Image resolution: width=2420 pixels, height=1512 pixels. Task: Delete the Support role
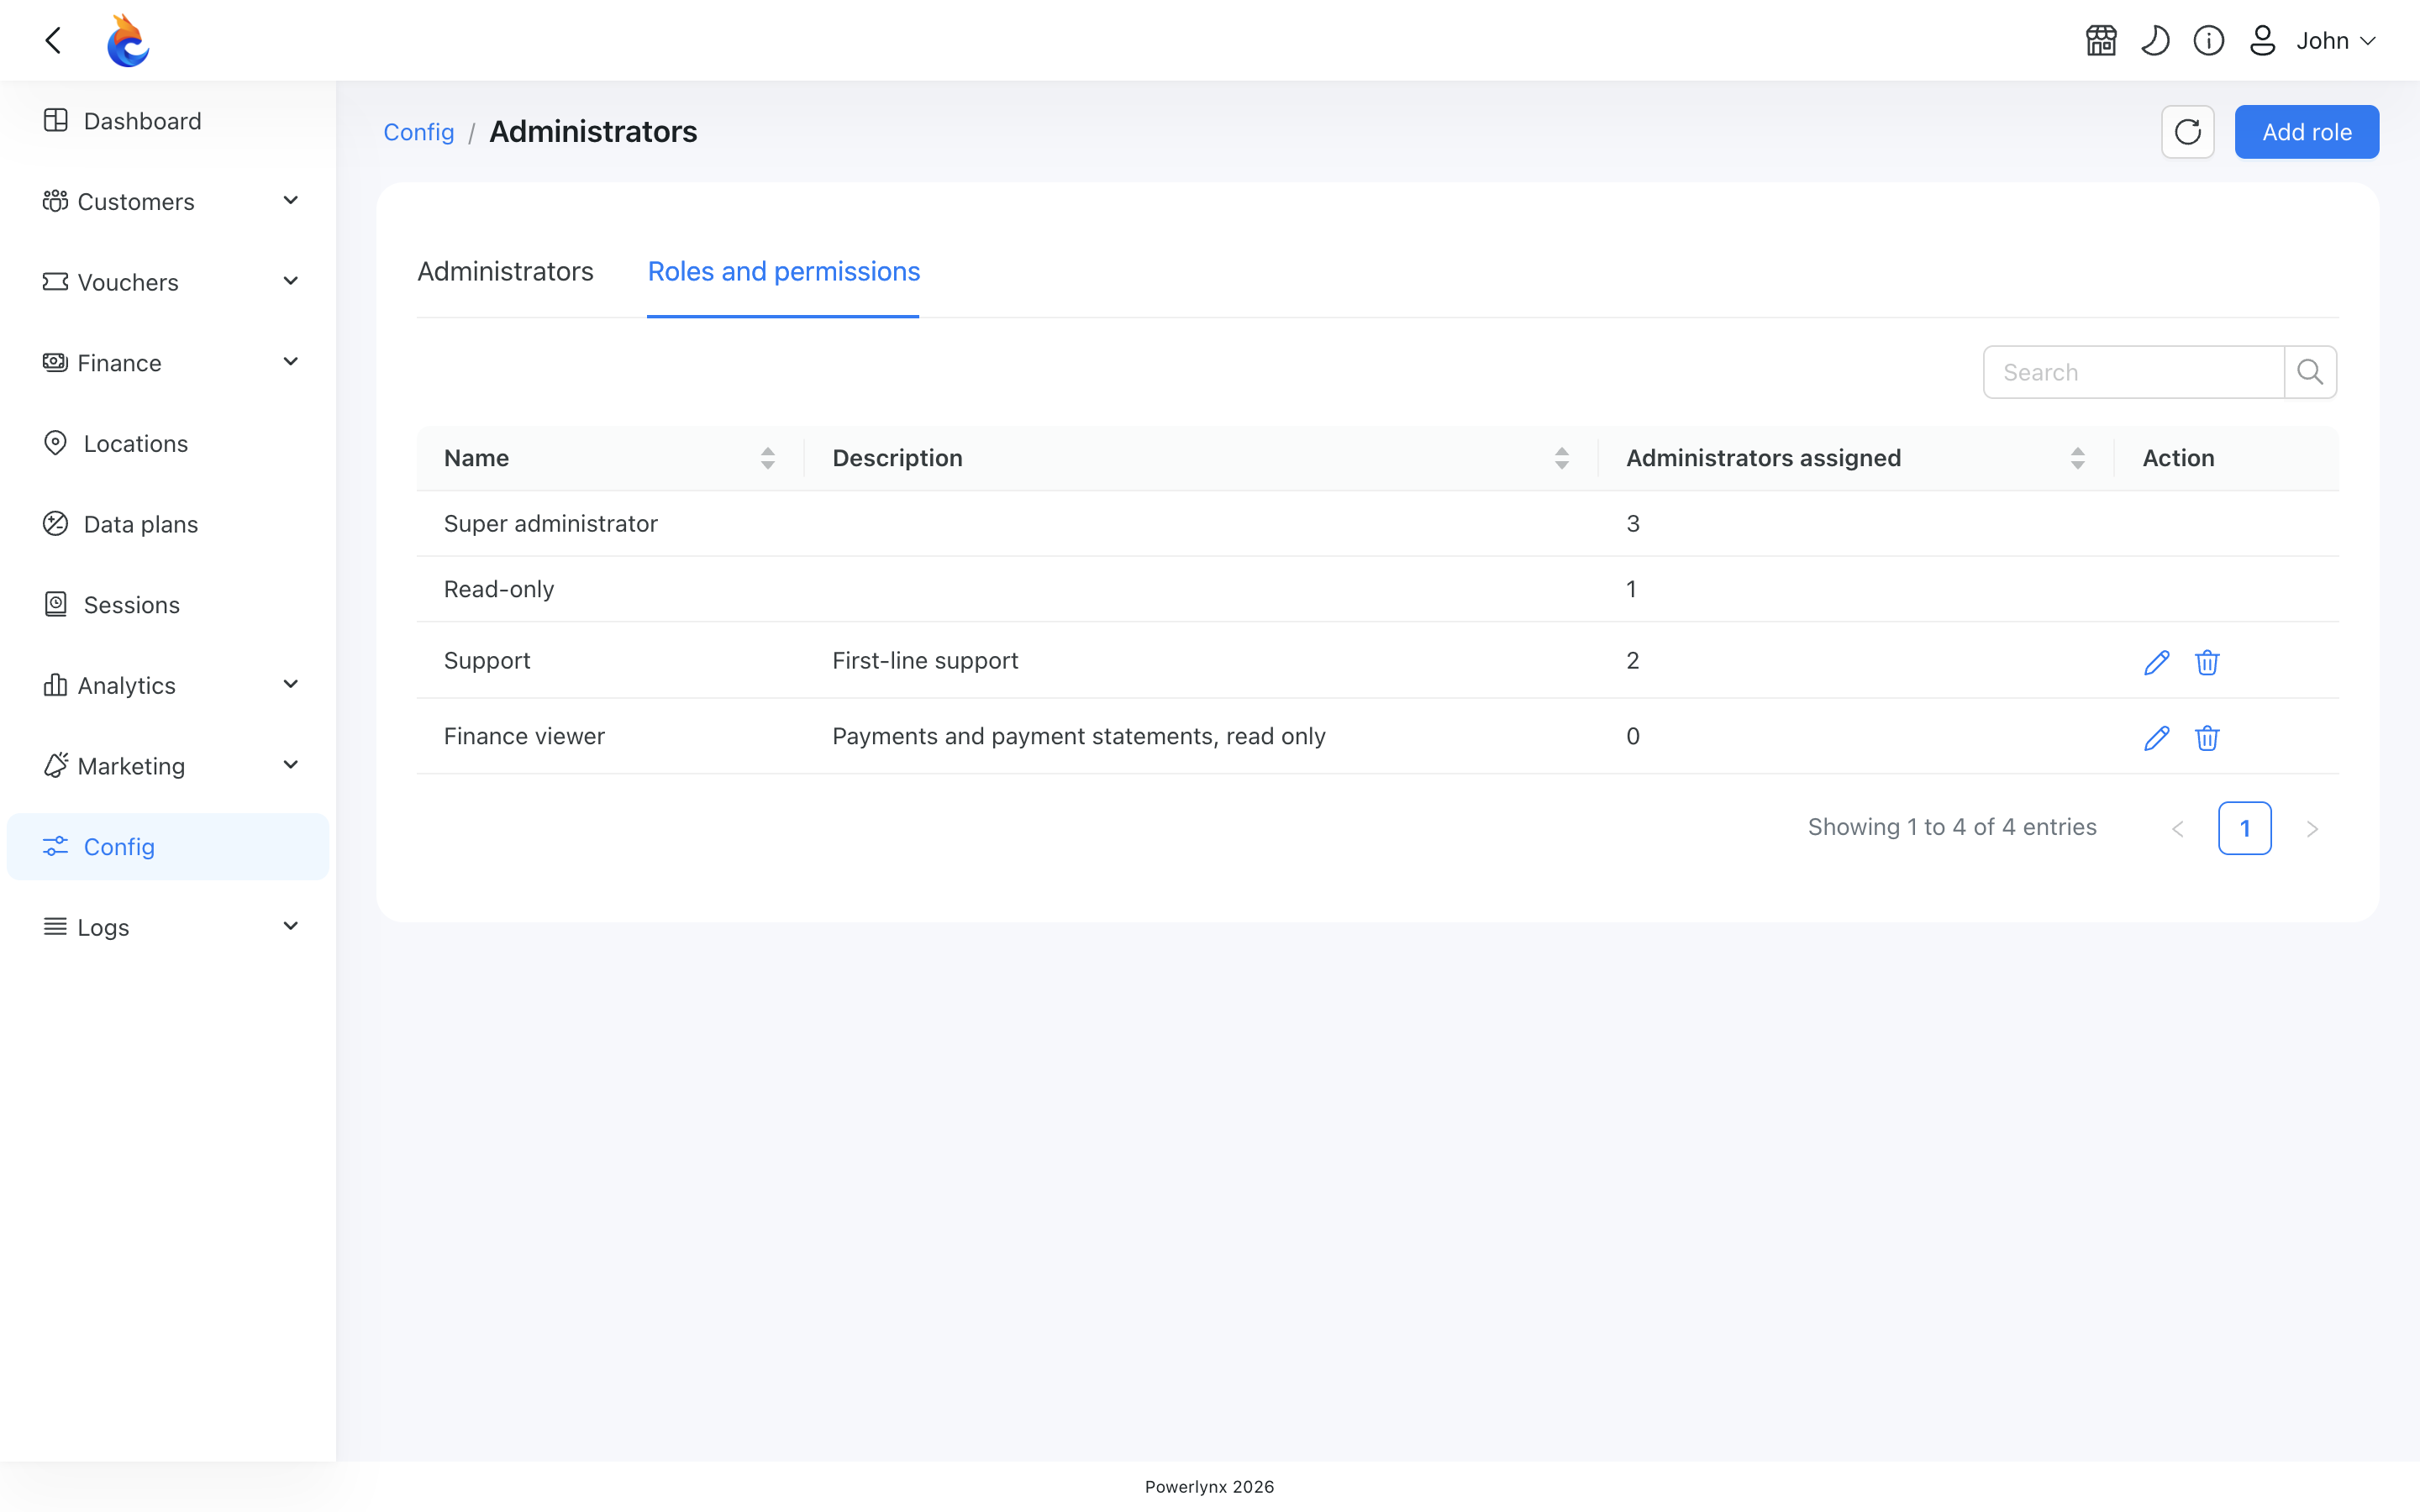point(2207,662)
